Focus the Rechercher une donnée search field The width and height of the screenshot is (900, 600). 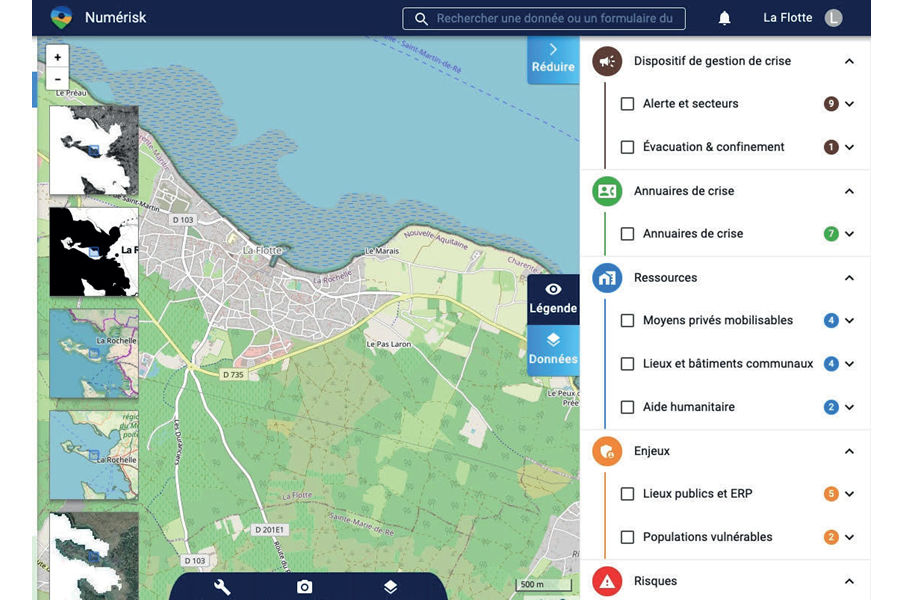pyautogui.click(x=544, y=18)
